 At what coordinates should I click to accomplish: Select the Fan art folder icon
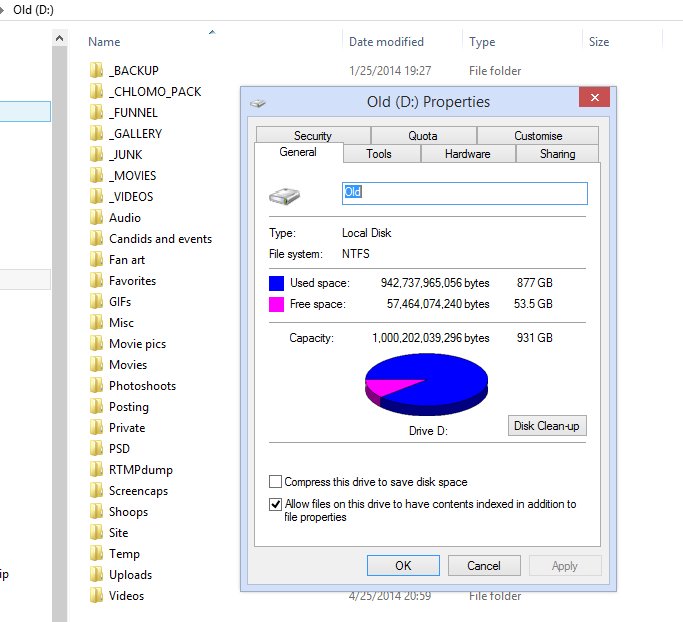(x=96, y=259)
